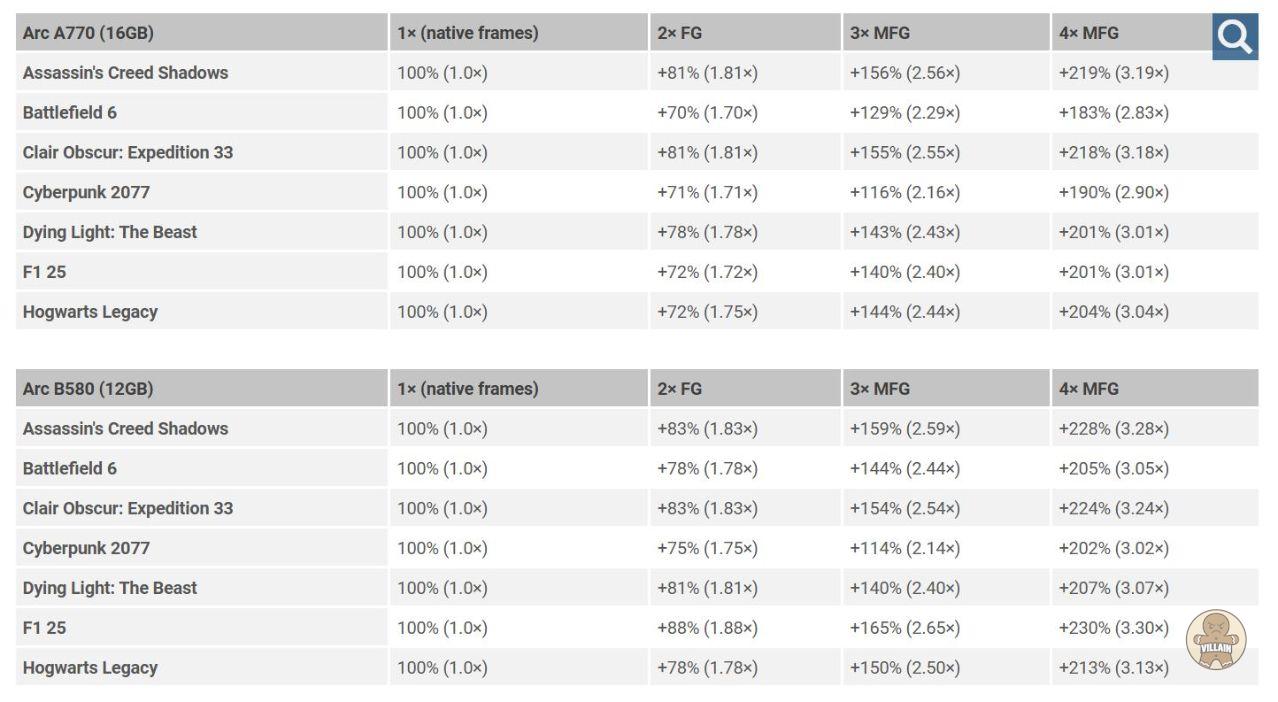Select Cyberpunk 2077 row in Arc B580 table

click(86, 548)
